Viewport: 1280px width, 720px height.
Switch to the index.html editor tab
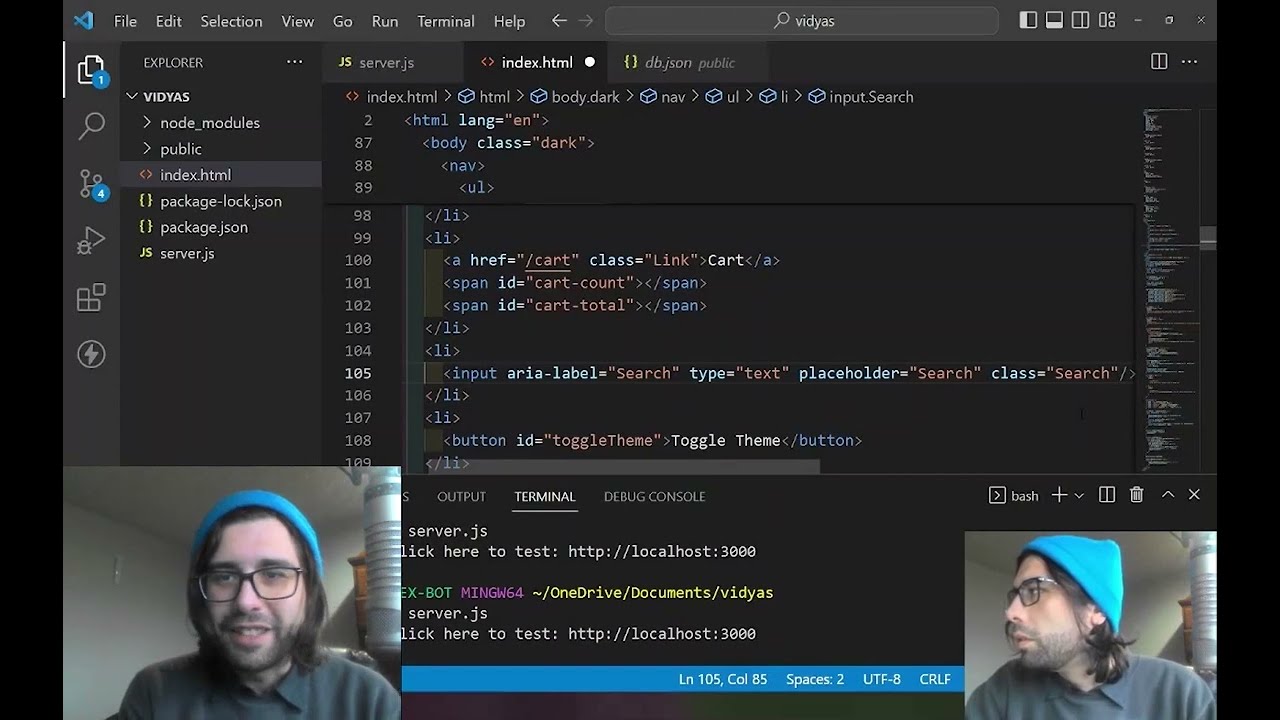[537, 62]
